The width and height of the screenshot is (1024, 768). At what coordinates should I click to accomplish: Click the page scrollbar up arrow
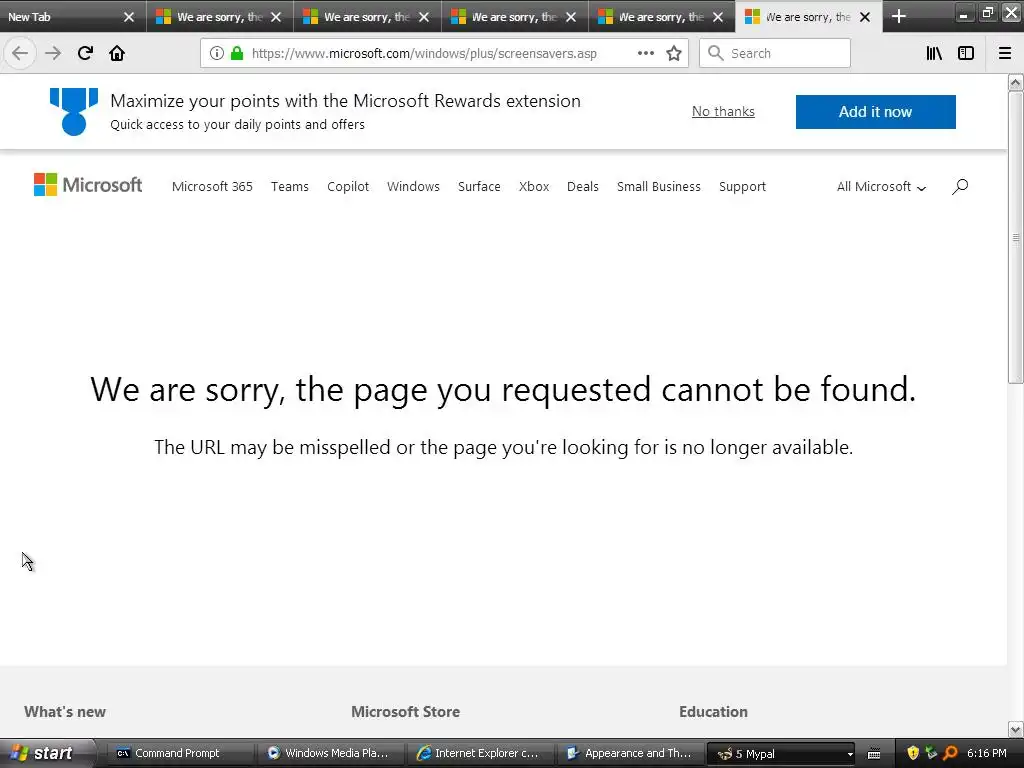[1016, 82]
